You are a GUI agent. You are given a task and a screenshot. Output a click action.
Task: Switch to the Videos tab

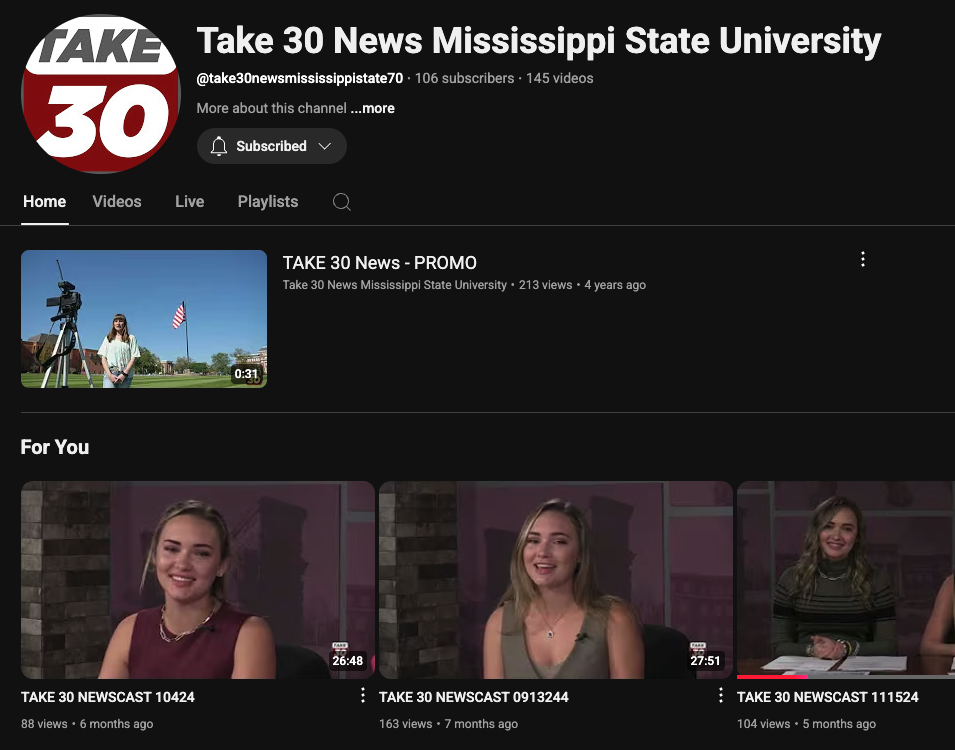[117, 202]
